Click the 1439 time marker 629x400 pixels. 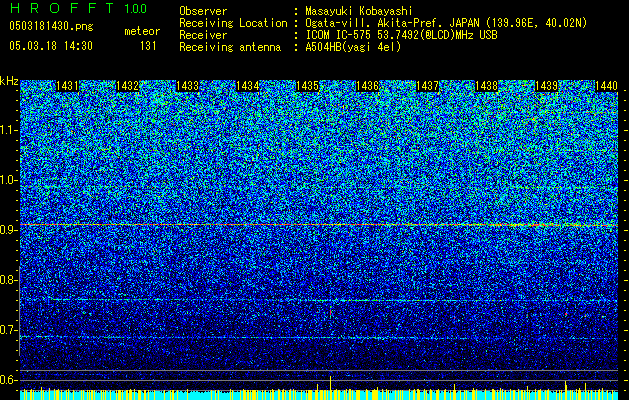(546, 86)
